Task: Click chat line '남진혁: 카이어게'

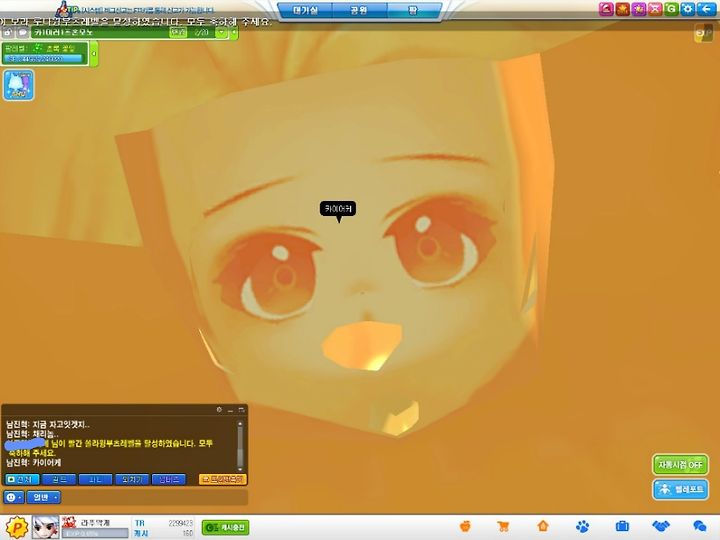Action: click(x=33, y=462)
